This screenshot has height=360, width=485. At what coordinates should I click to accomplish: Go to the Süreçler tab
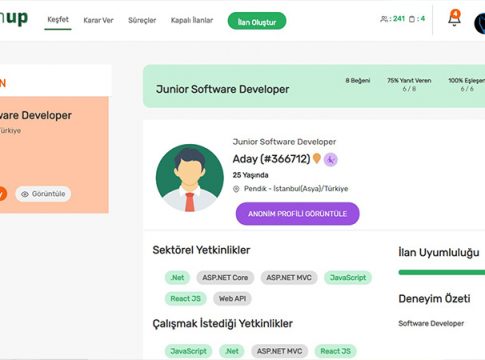pos(142,20)
